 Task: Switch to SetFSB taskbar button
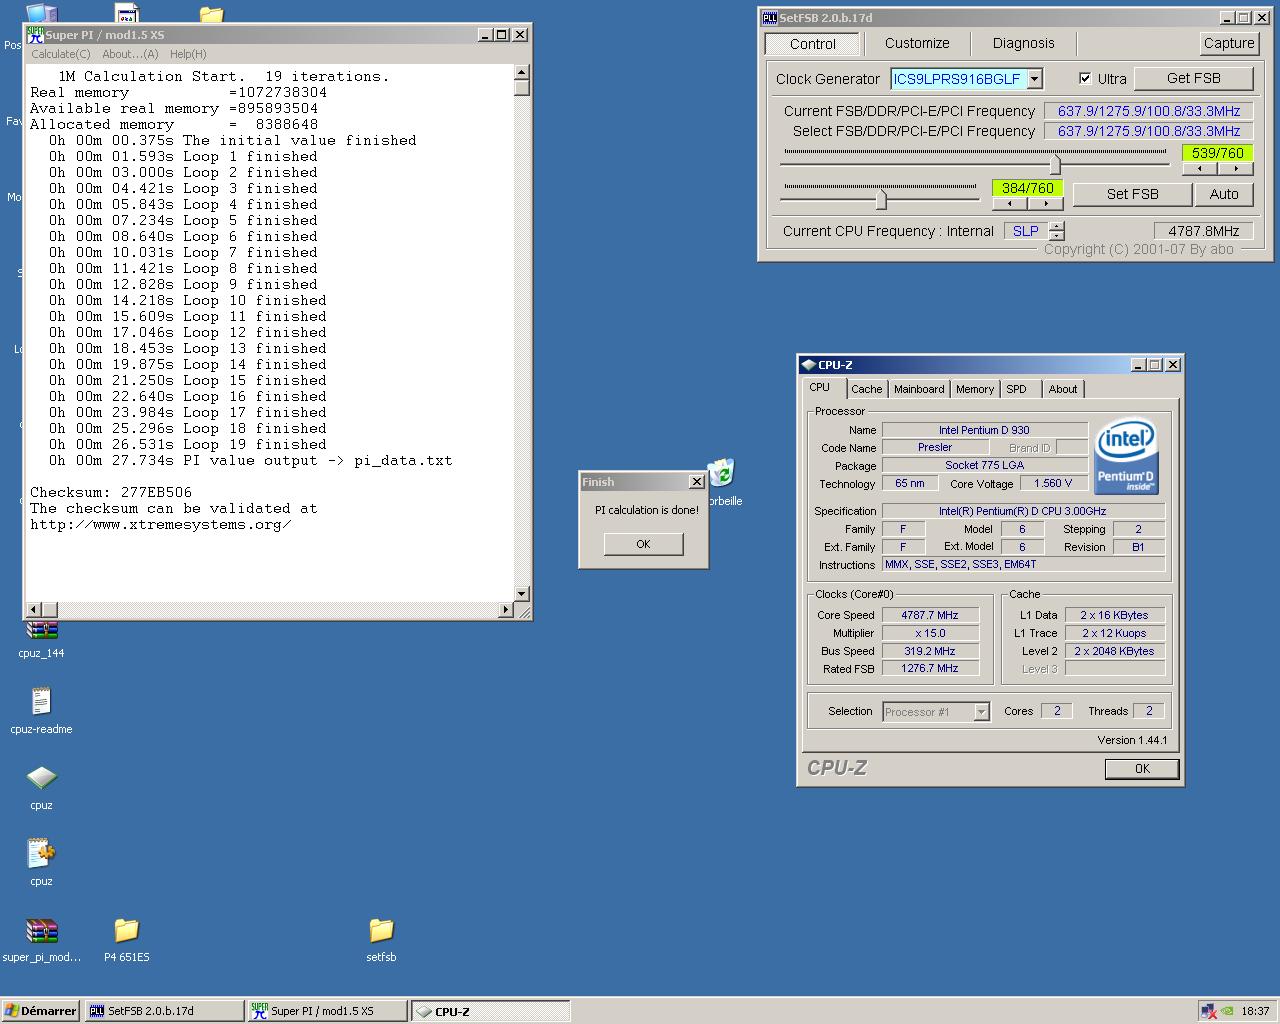tap(164, 1011)
